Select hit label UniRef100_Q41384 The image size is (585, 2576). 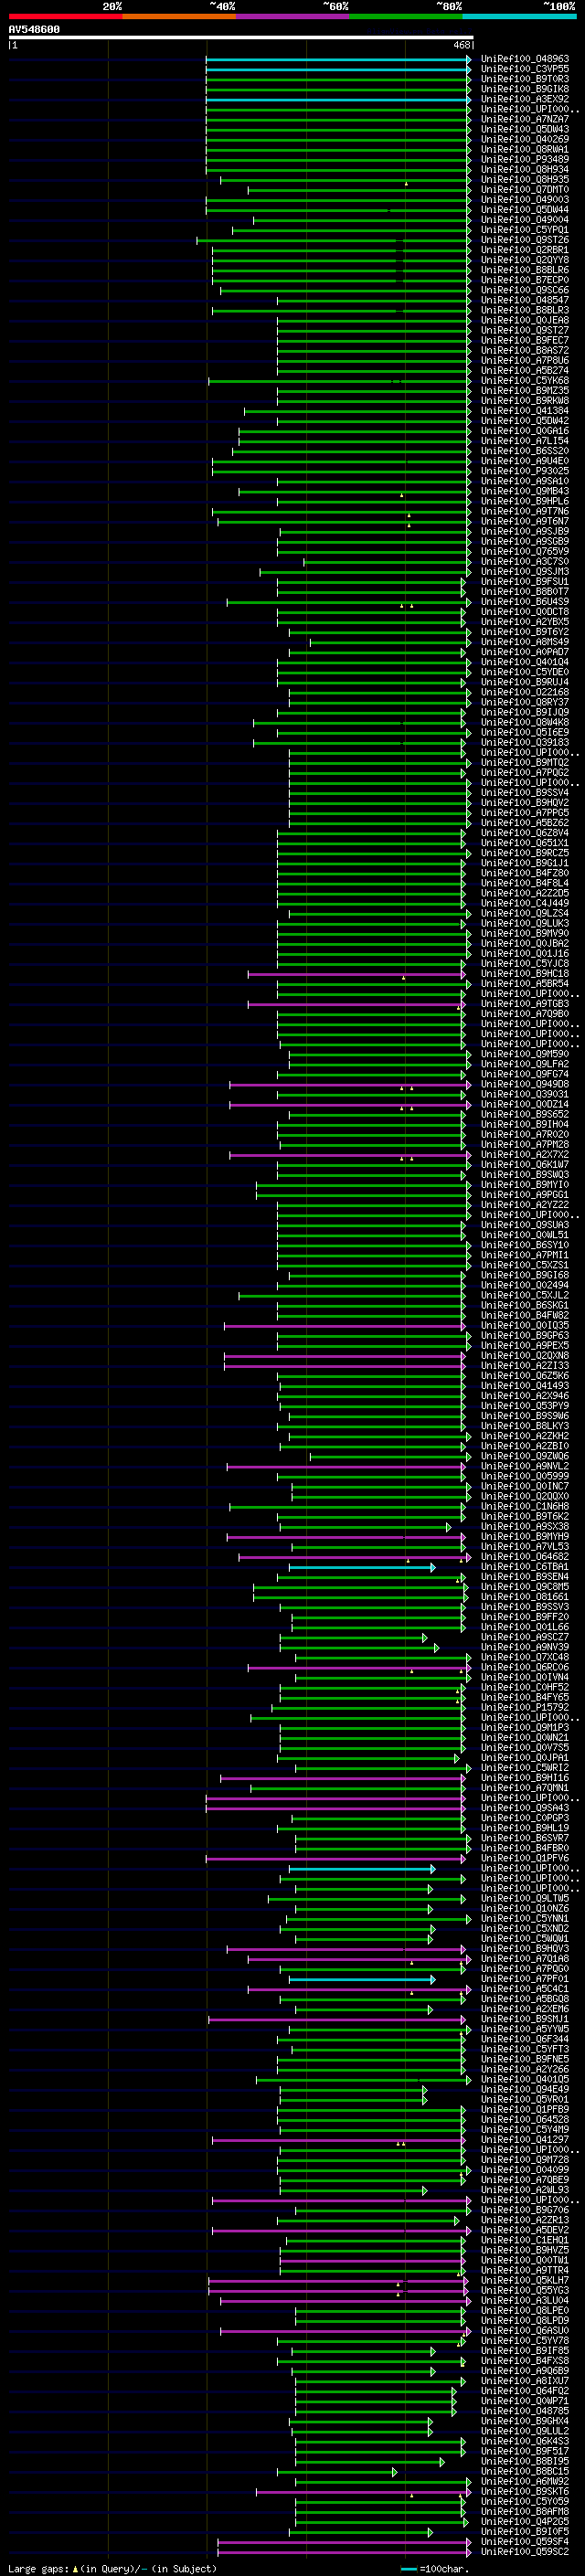pyautogui.click(x=524, y=410)
